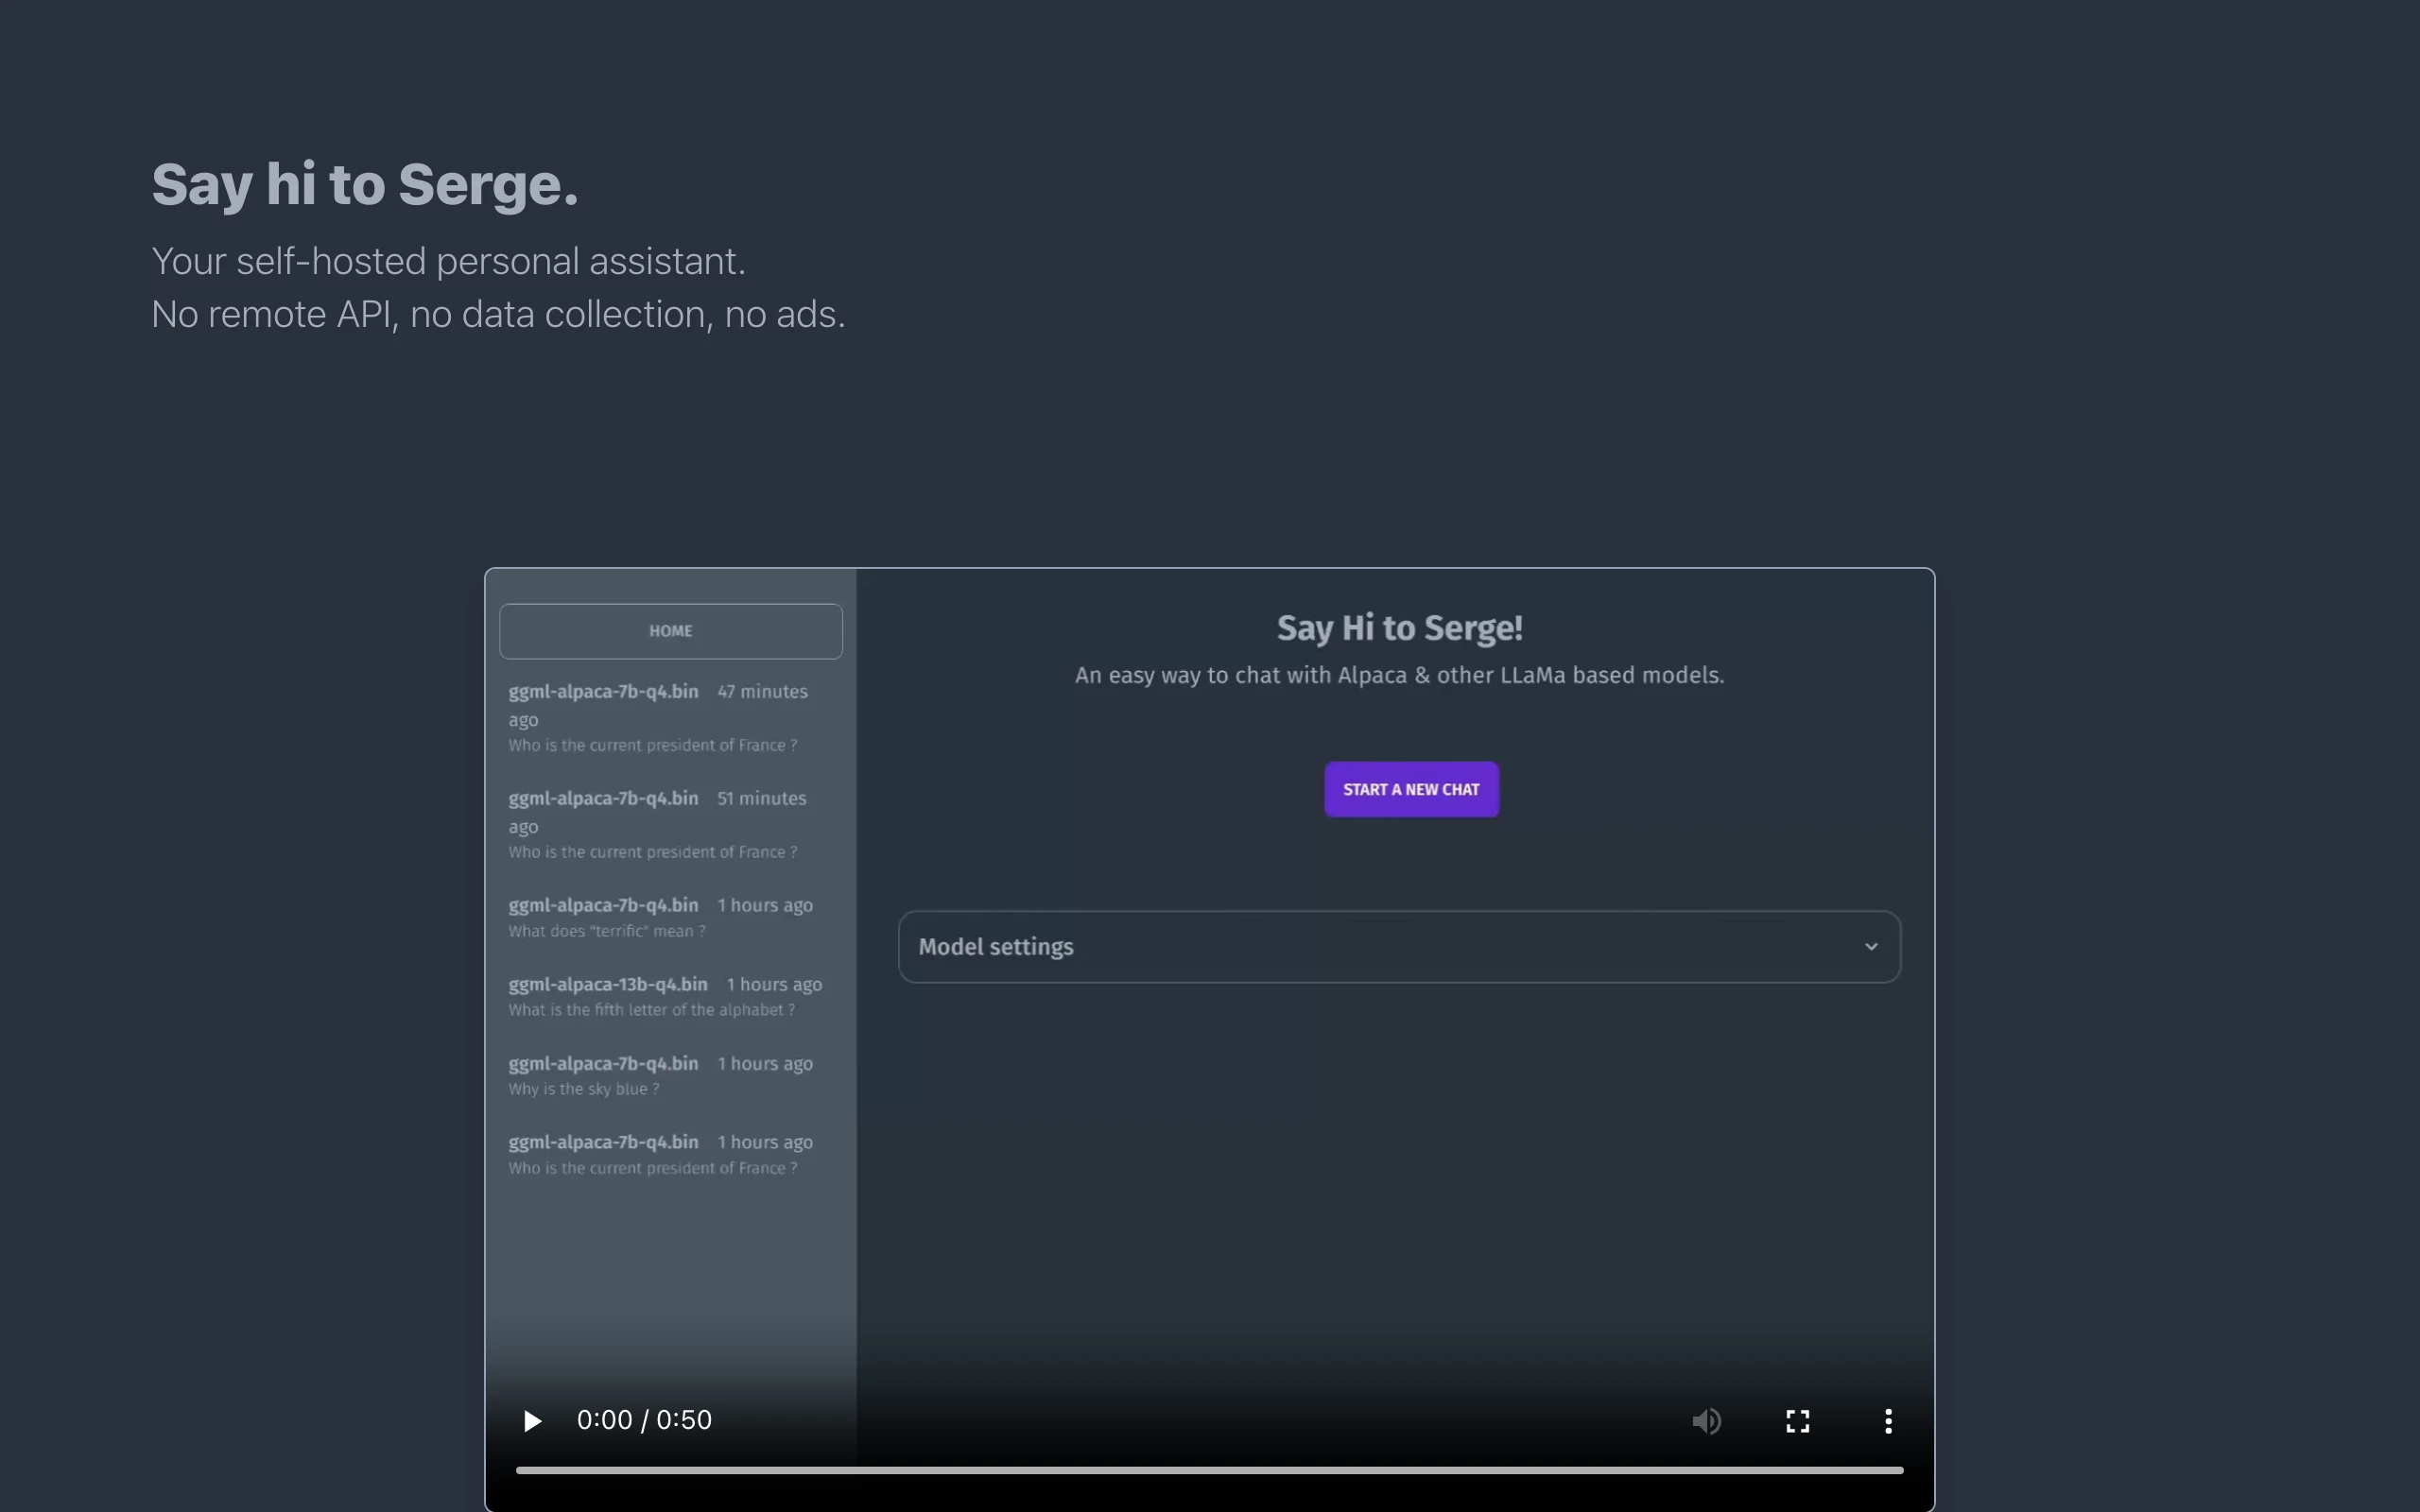Screen dimensions: 2420x1512
Task: Open the video more options menu
Action: click(x=1888, y=1421)
